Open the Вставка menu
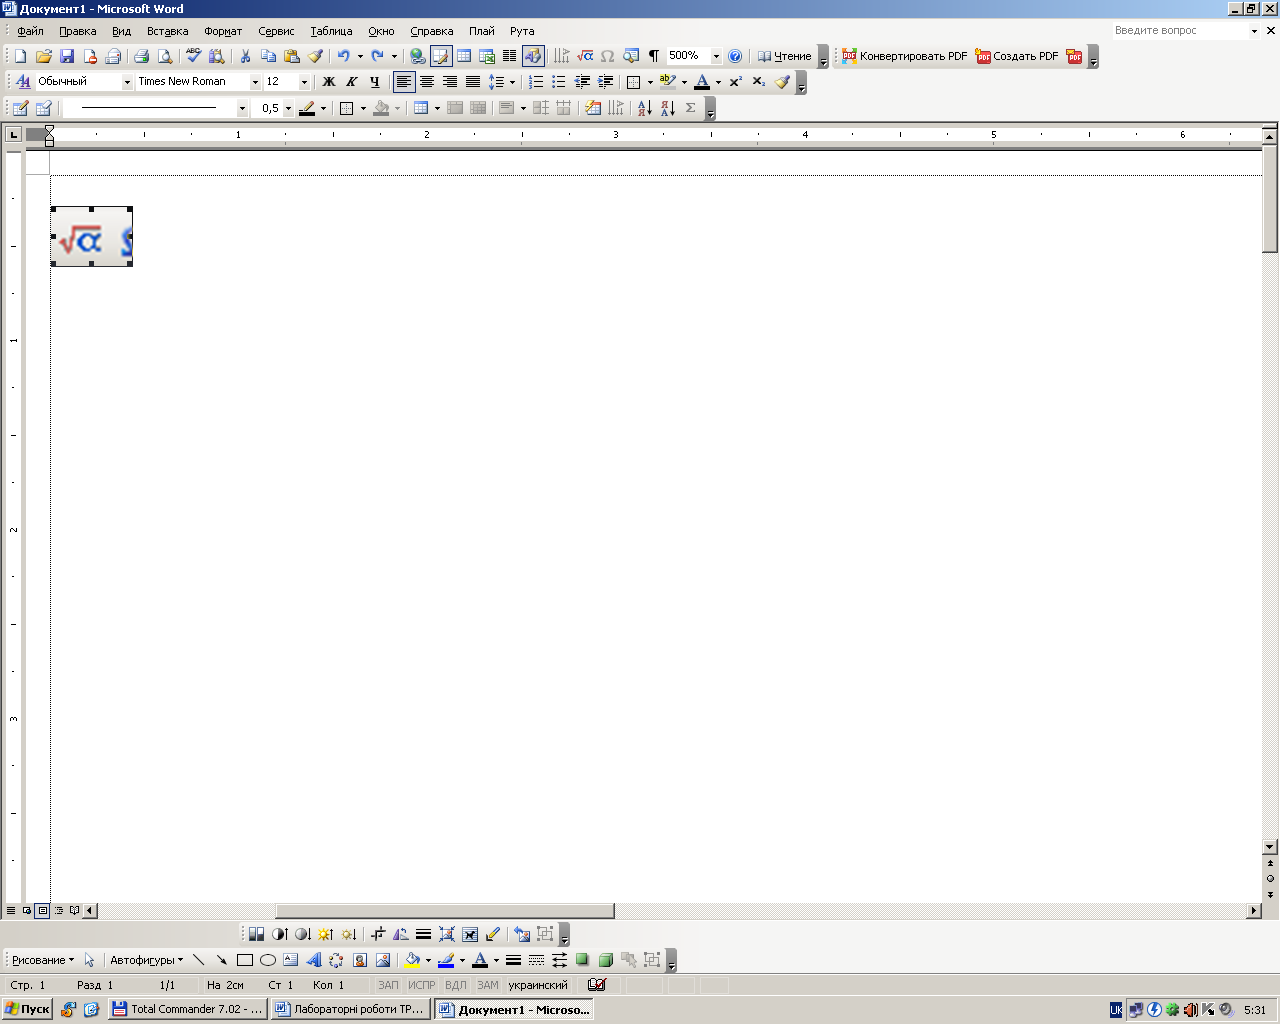The width and height of the screenshot is (1280, 1024). point(167,31)
